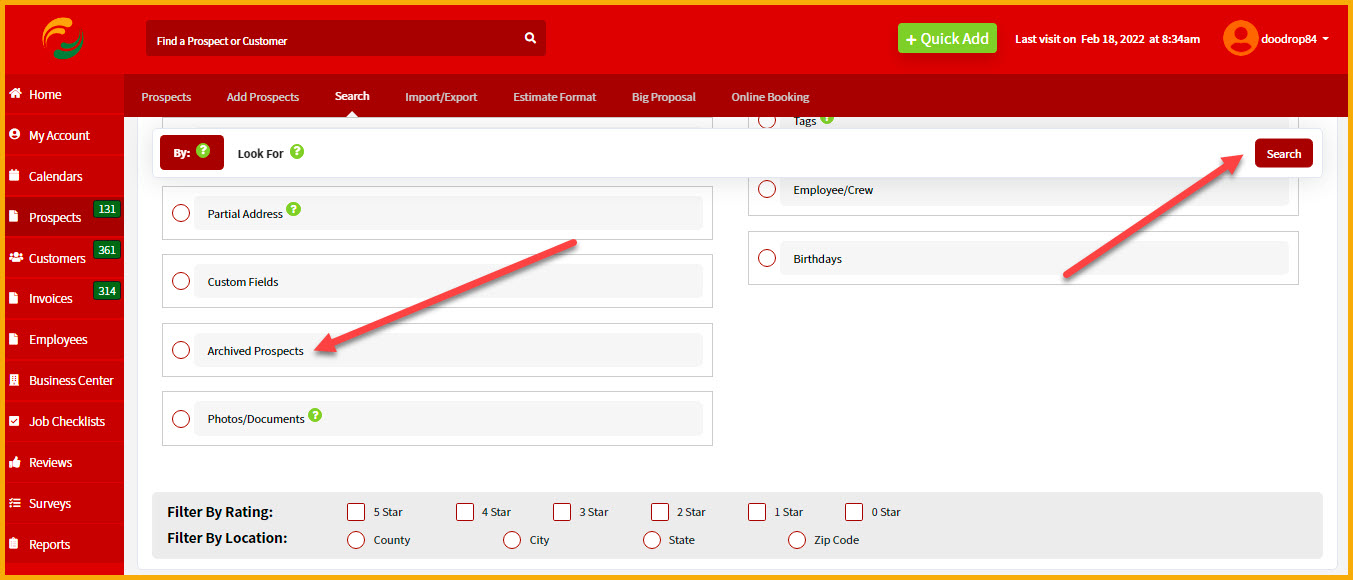
Task: Click the Last visit on Feb 18, 2022 text
Action: pos(1107,39)
